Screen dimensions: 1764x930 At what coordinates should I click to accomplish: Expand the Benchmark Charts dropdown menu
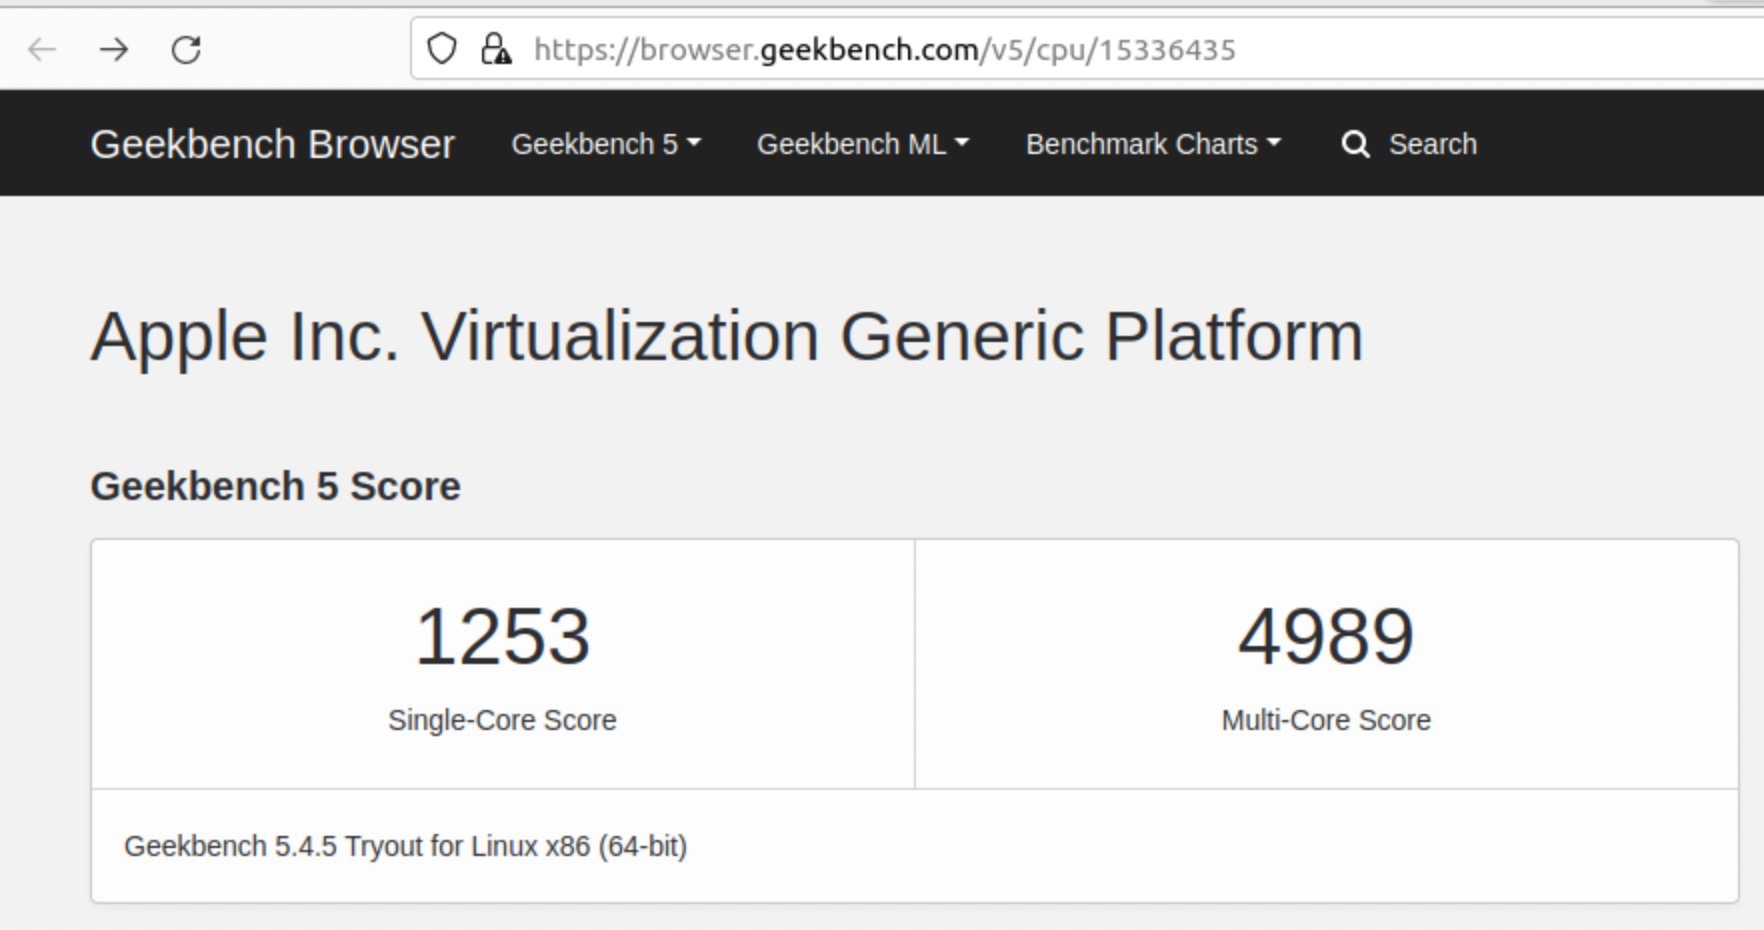(x=1153, y=144)
